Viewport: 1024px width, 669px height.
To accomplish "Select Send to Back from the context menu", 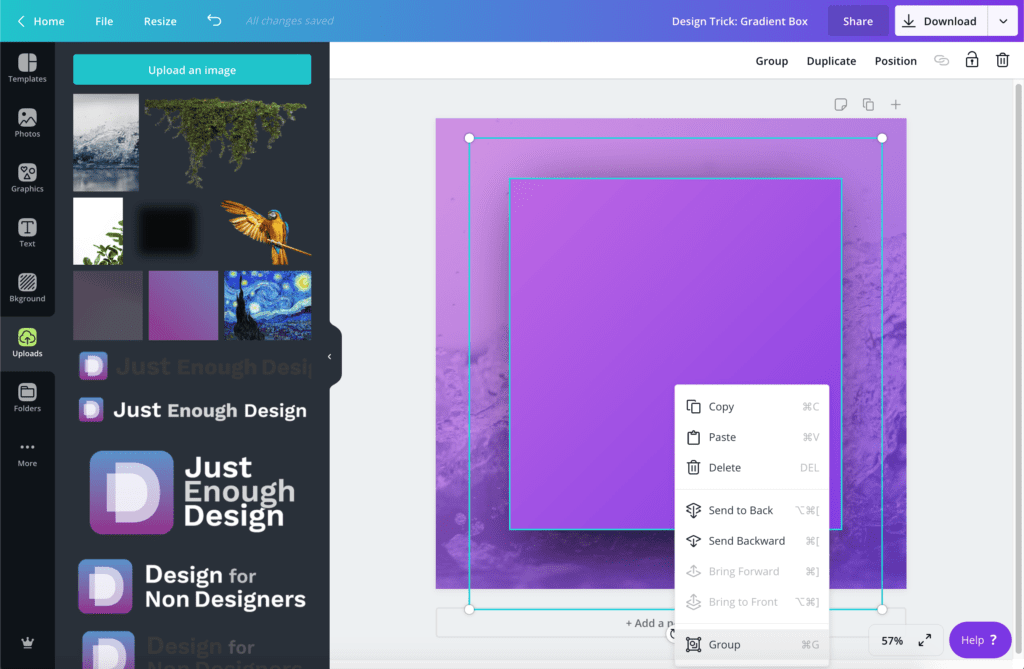I will click(741, 510).
